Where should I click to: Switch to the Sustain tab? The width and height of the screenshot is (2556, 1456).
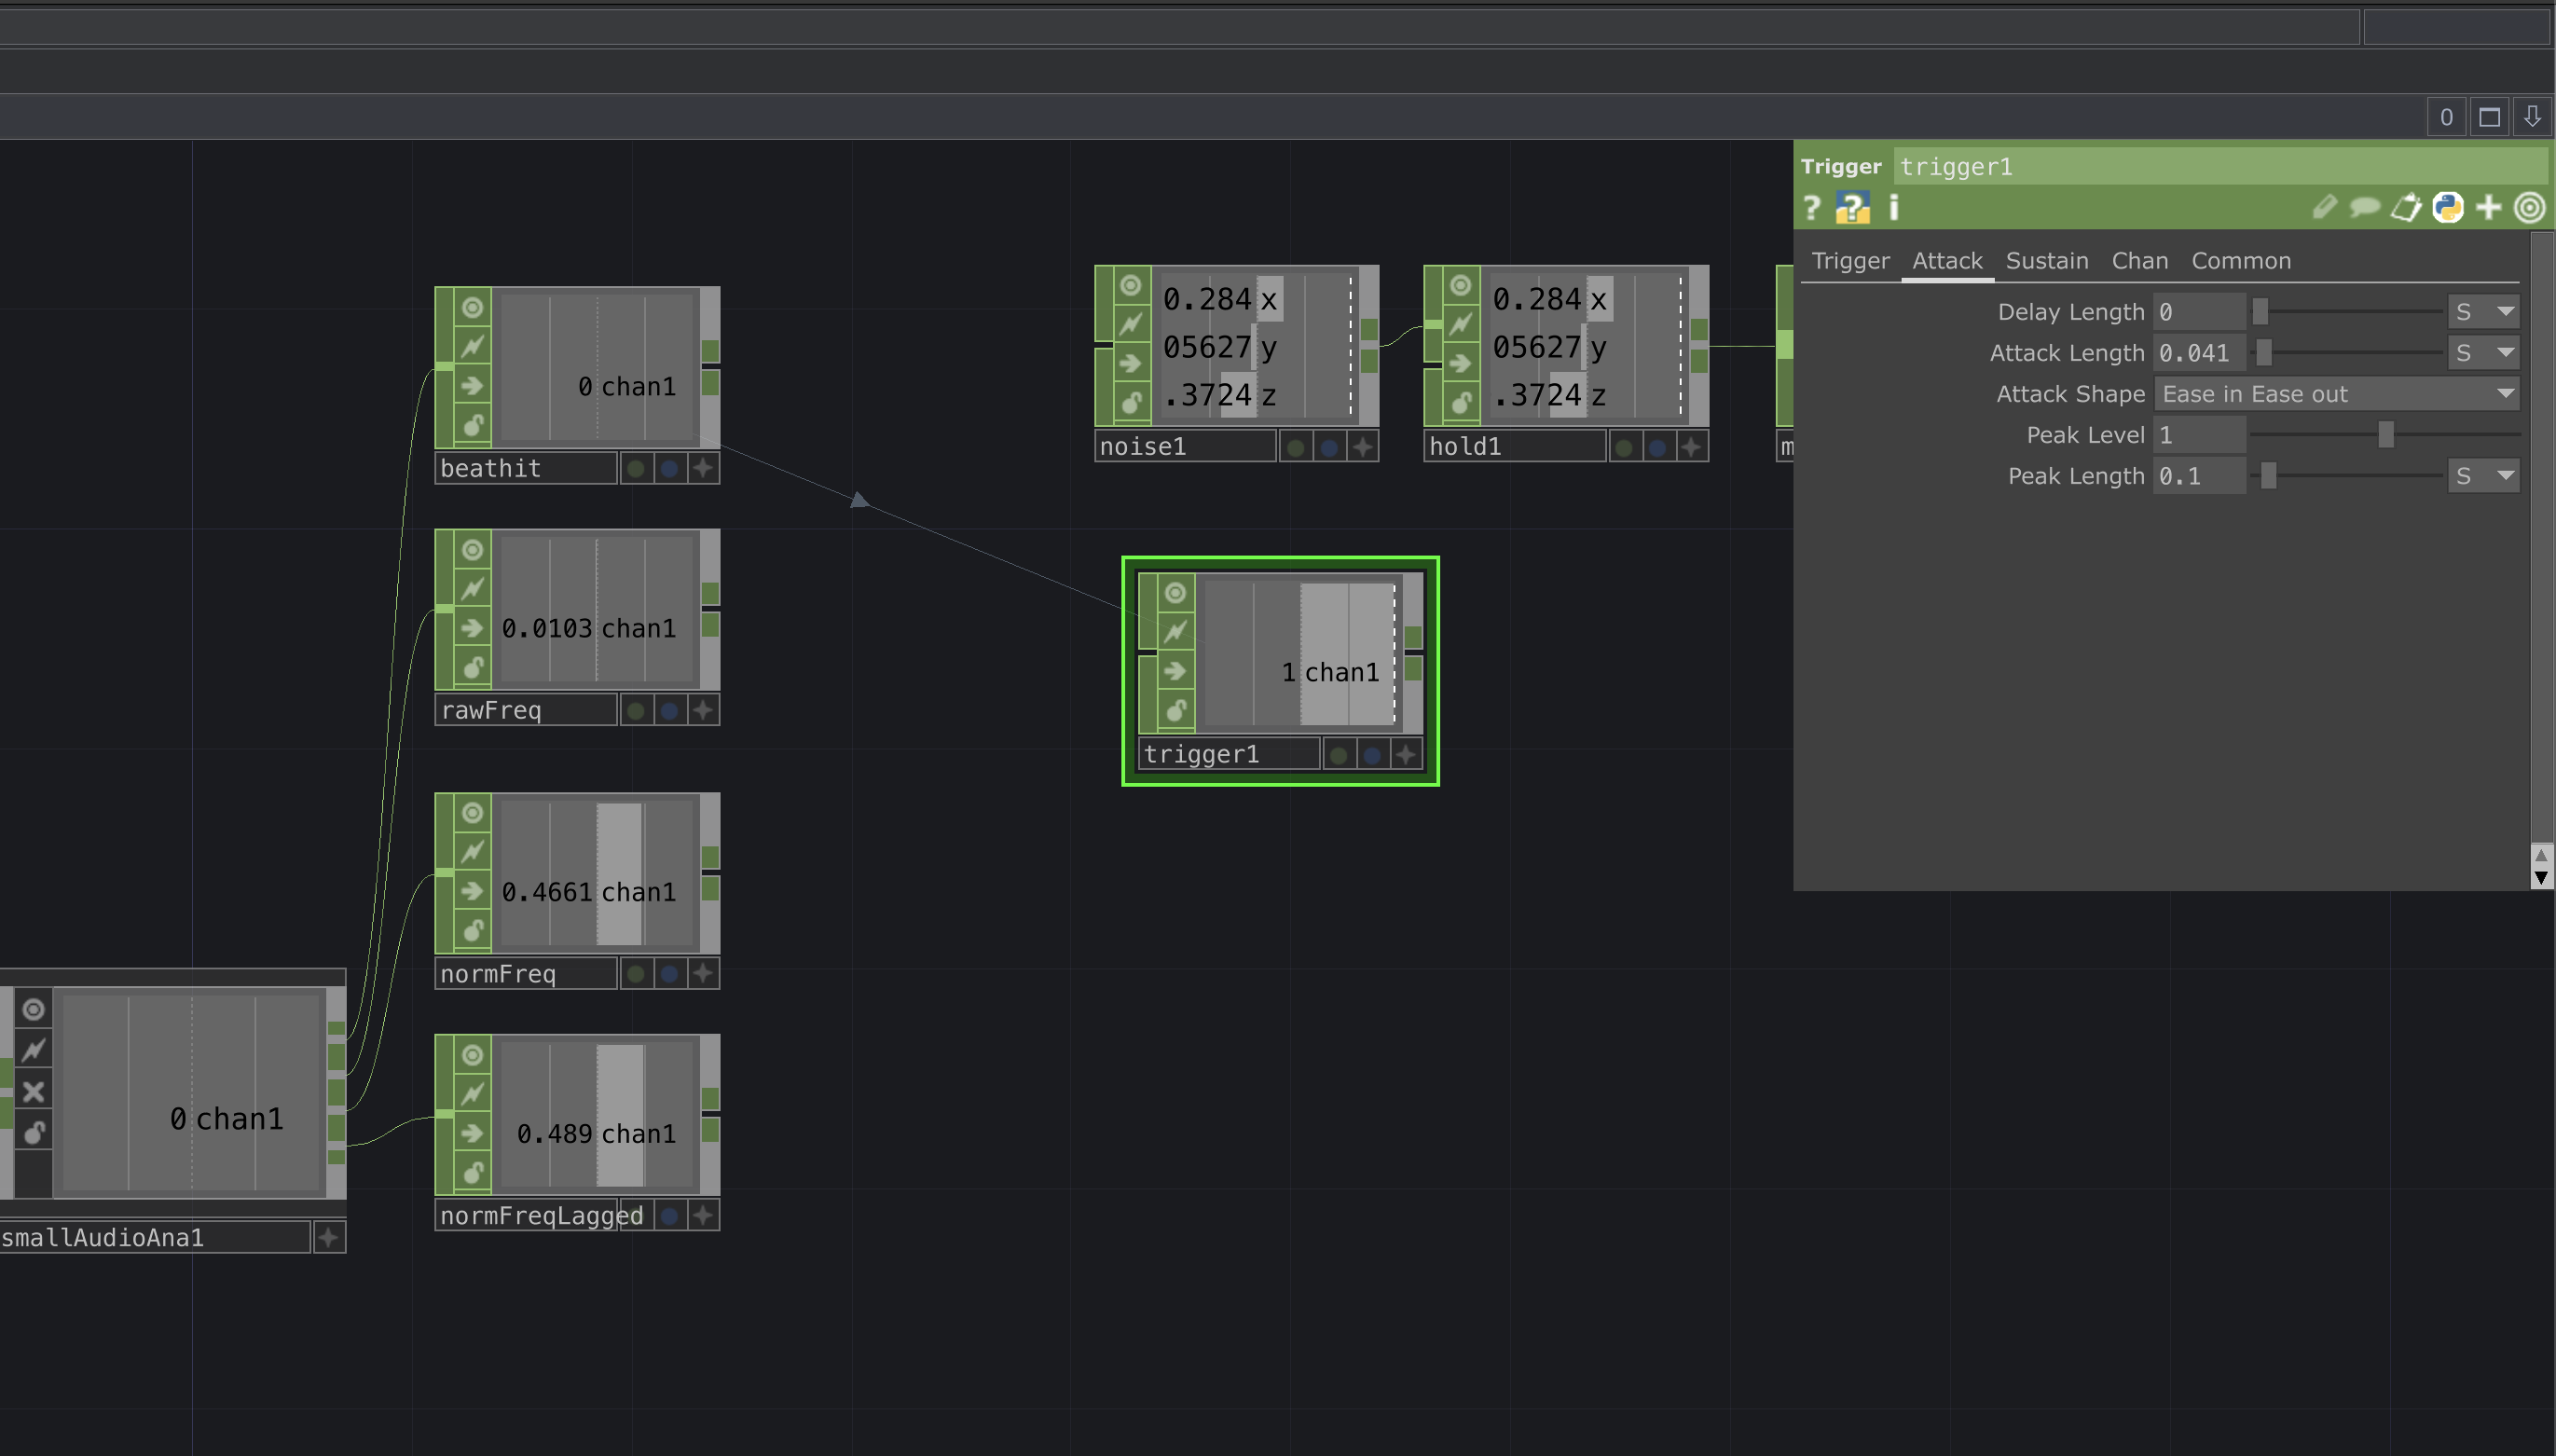pos(2046,261)
